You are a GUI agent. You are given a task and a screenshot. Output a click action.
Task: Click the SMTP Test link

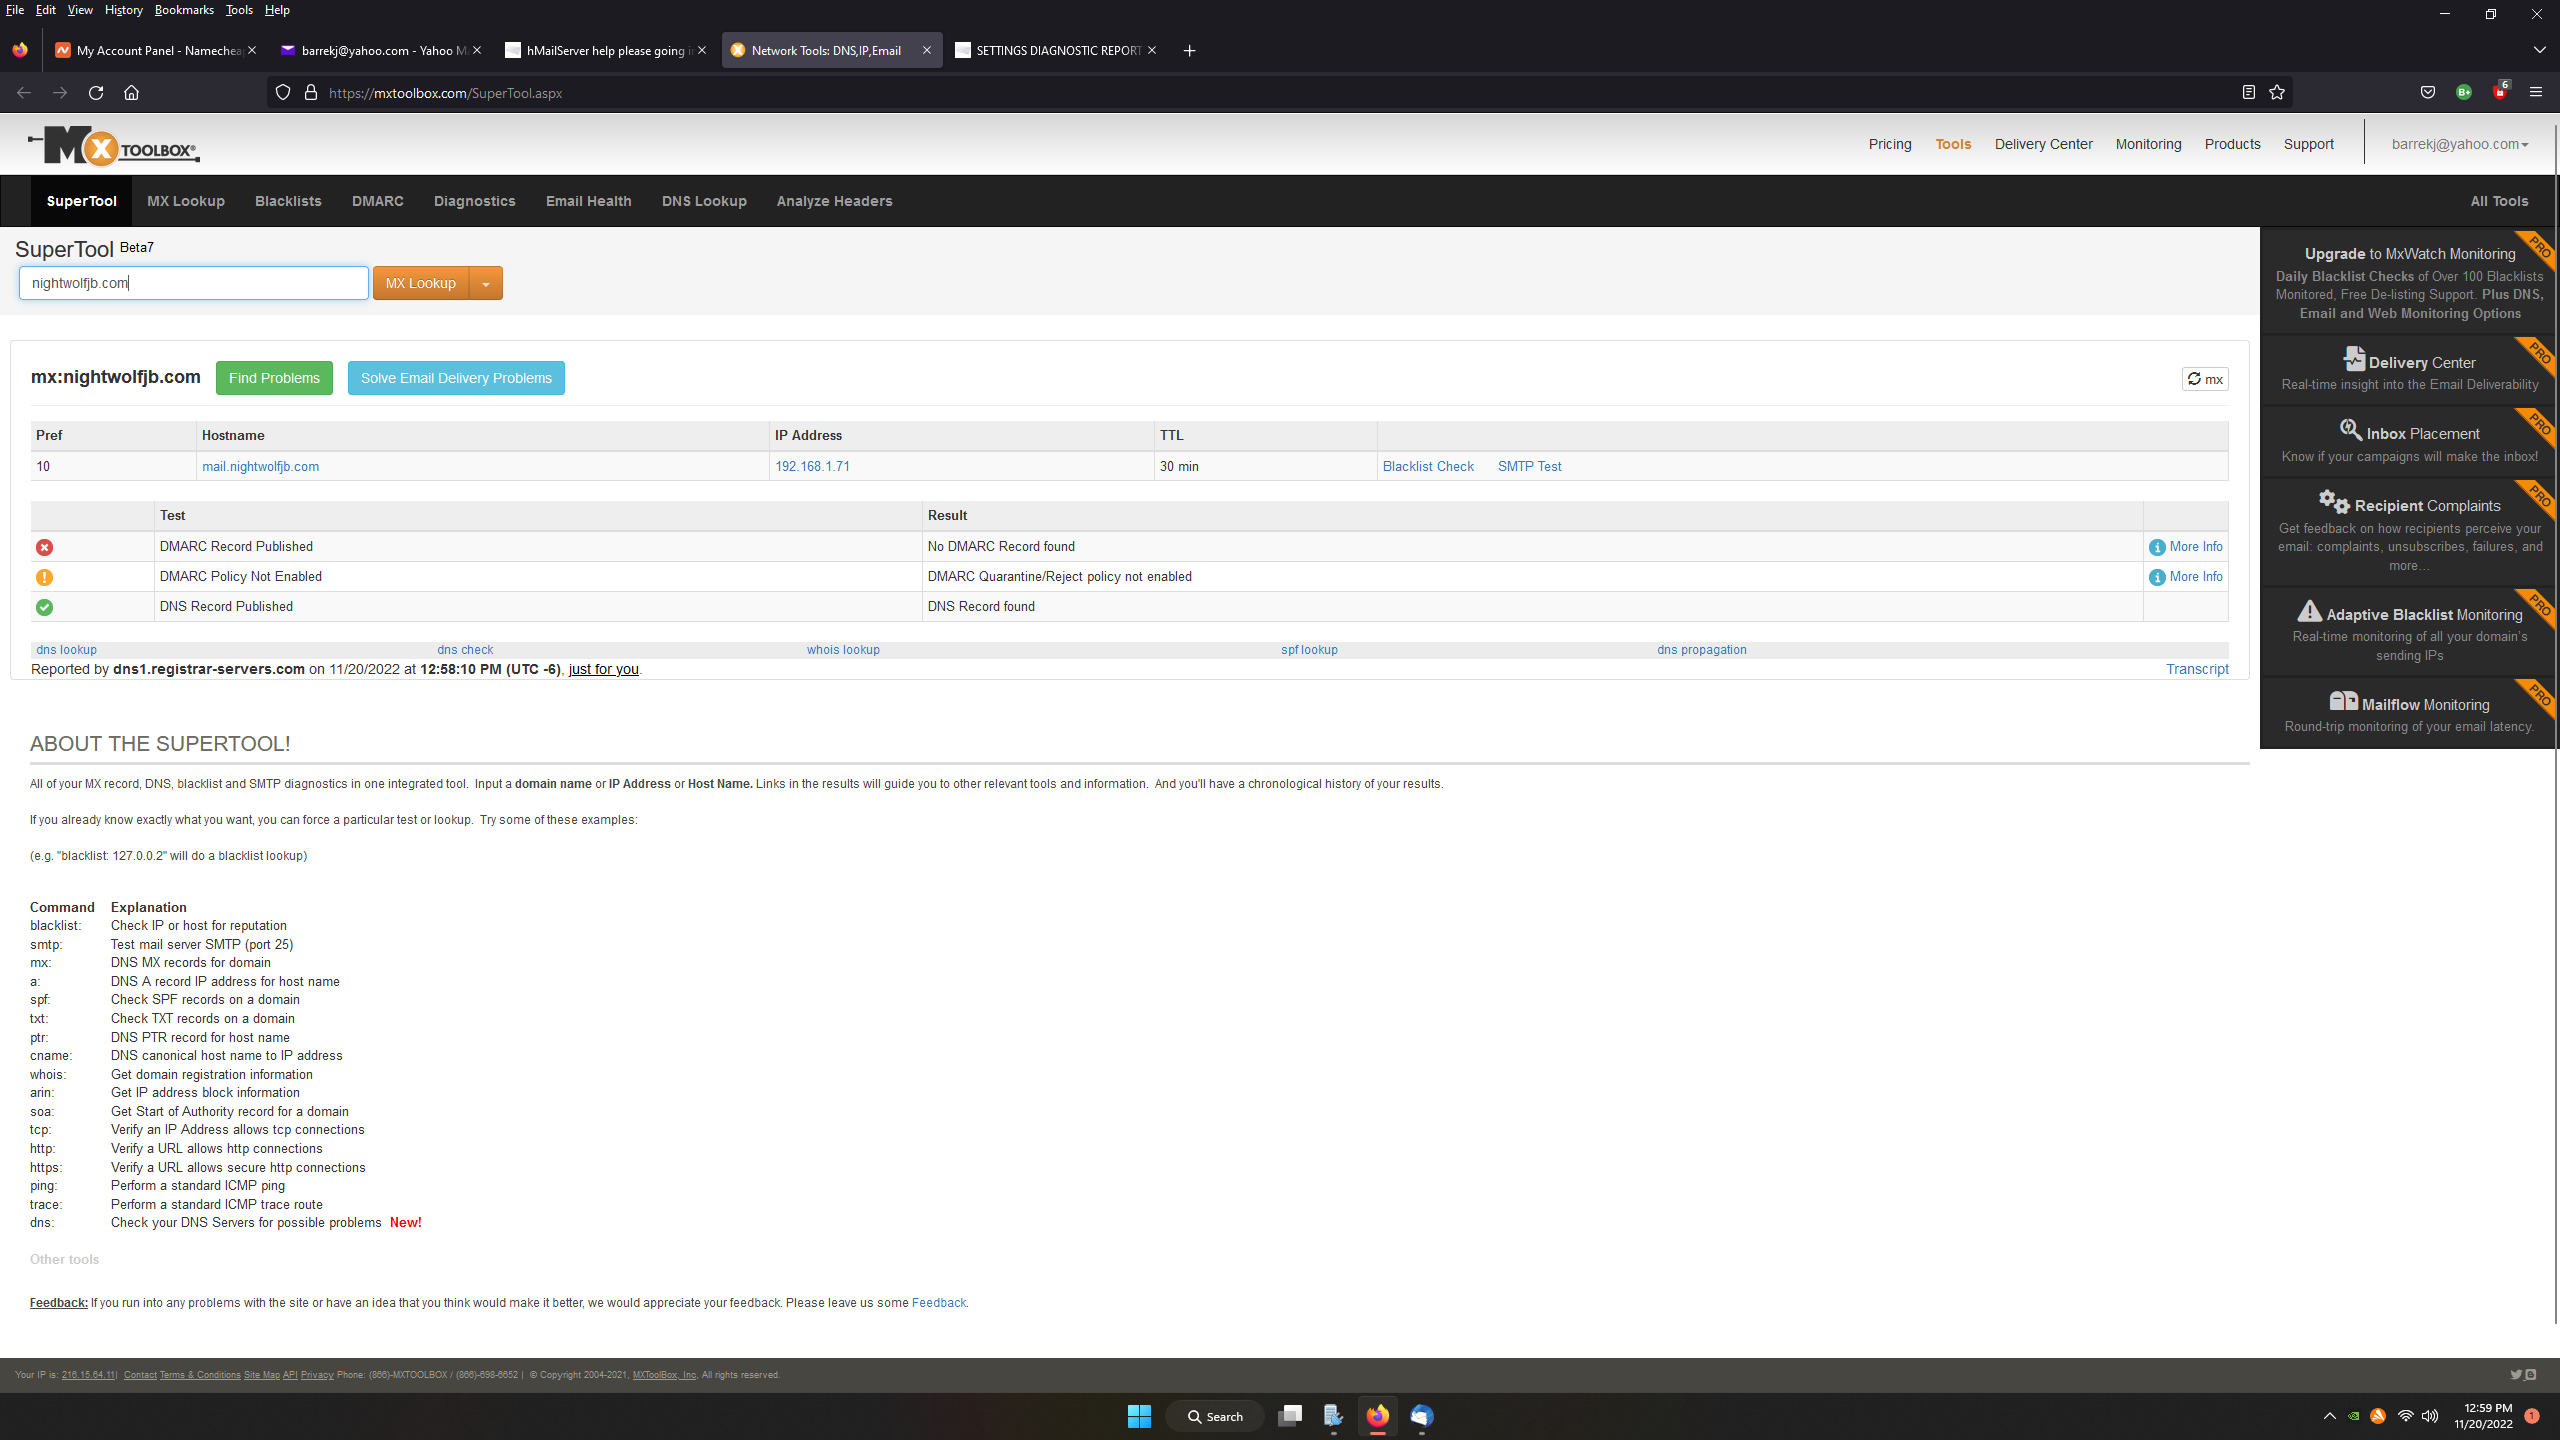[1529, 466]
